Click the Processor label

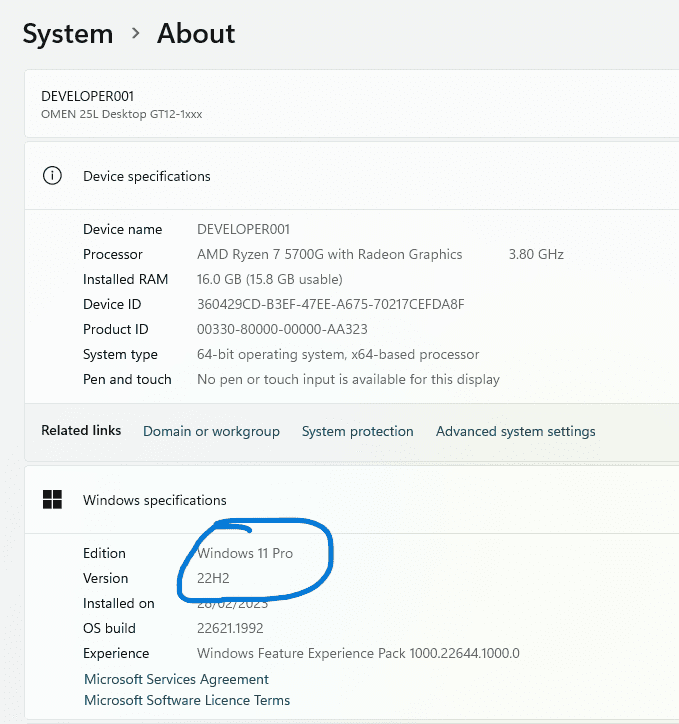click(113, 254)
